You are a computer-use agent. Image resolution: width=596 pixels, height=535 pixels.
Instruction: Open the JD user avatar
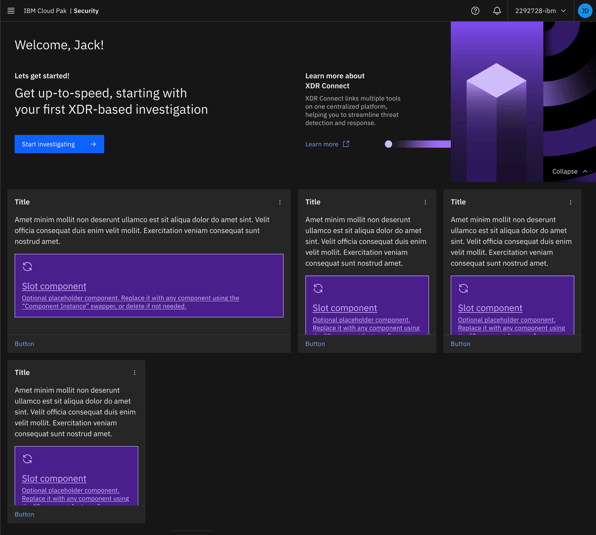[585, 11]
